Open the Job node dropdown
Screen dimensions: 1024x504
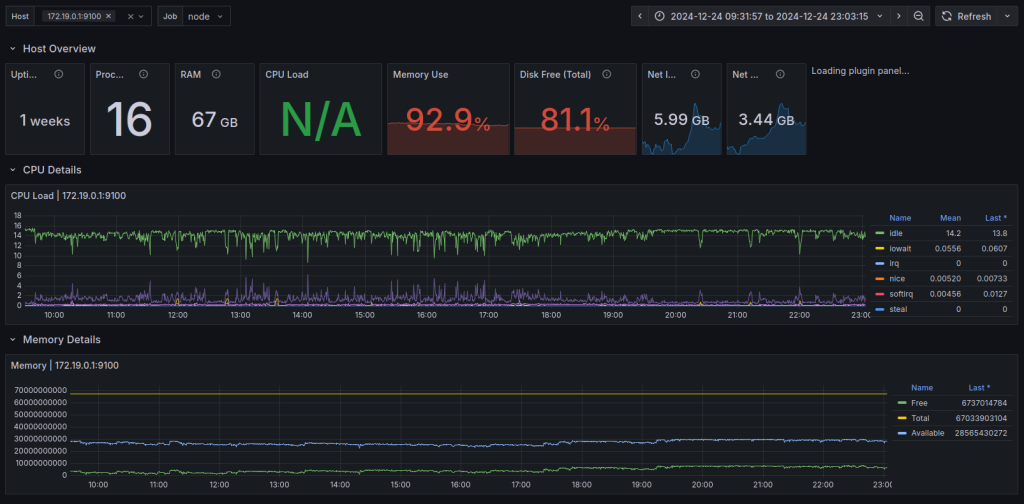206,16
